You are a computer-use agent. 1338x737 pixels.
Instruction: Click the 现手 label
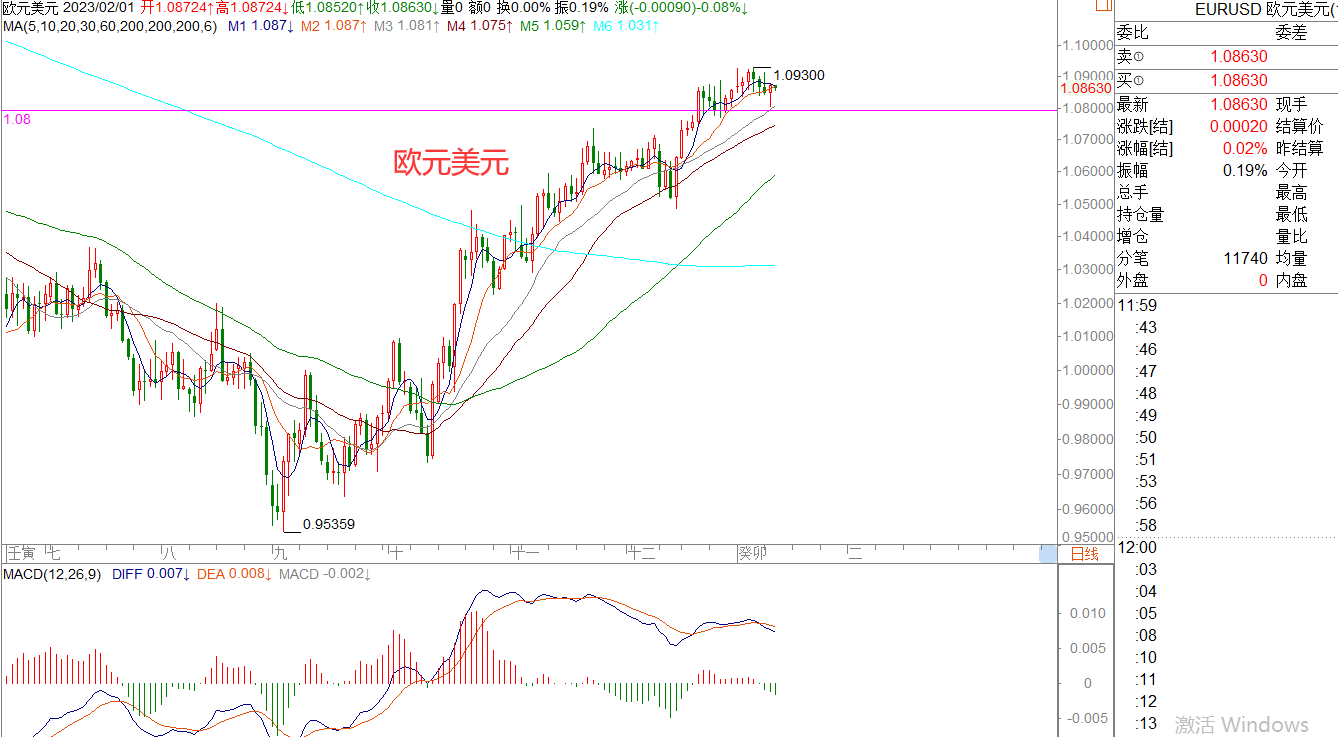click(1291, 104)
